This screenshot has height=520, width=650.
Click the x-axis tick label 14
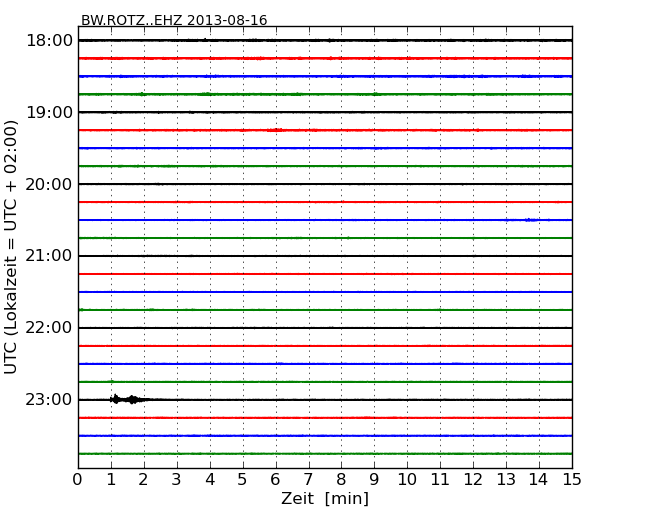pyautogui.click(x=539, y=479)
